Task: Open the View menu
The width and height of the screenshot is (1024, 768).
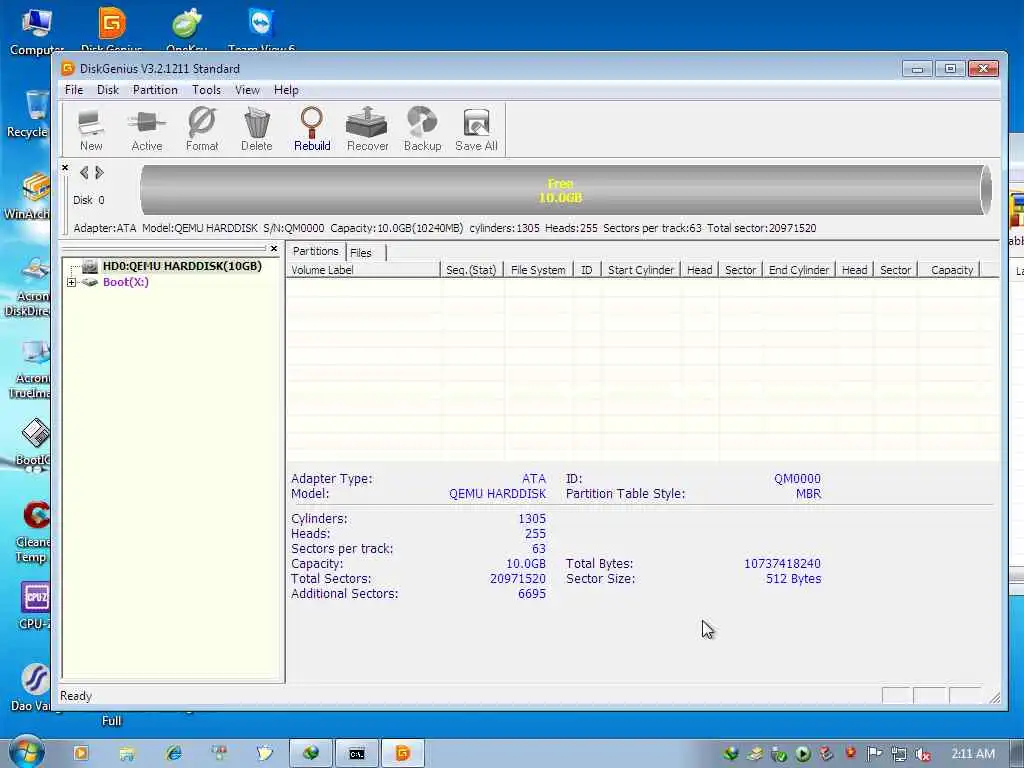Action: [248, 90]
